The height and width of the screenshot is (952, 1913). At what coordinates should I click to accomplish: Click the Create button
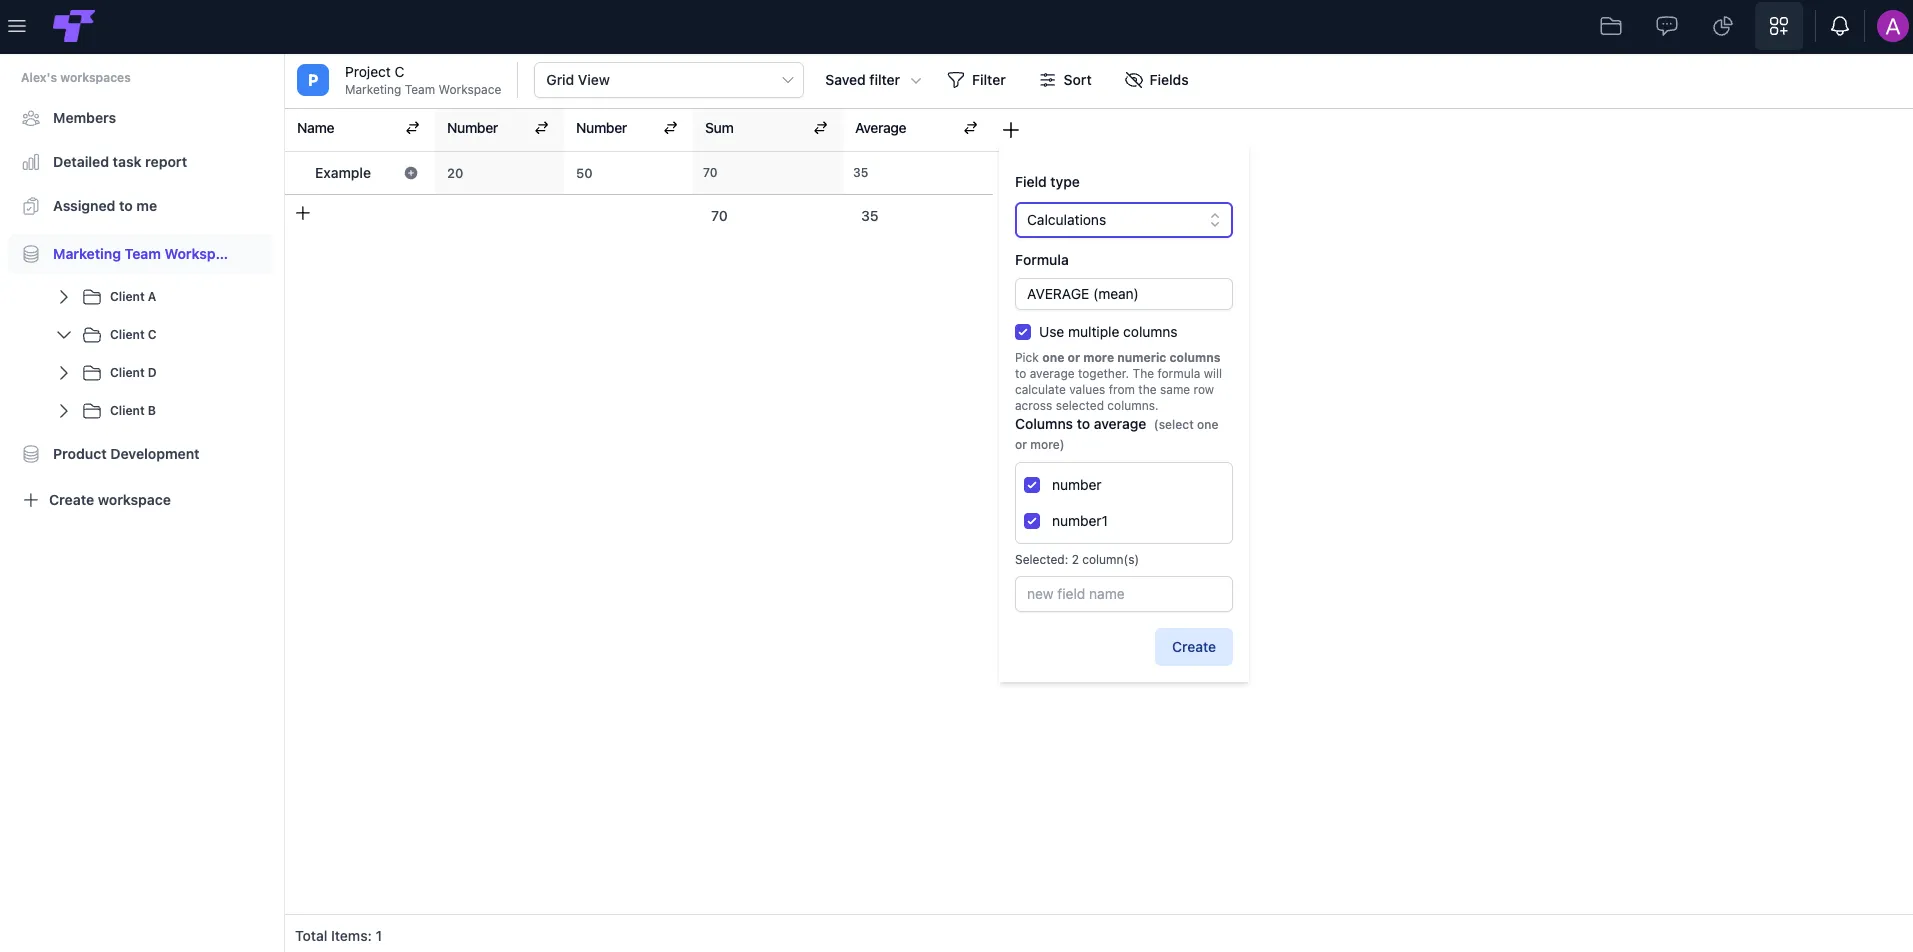(1194, 647)
